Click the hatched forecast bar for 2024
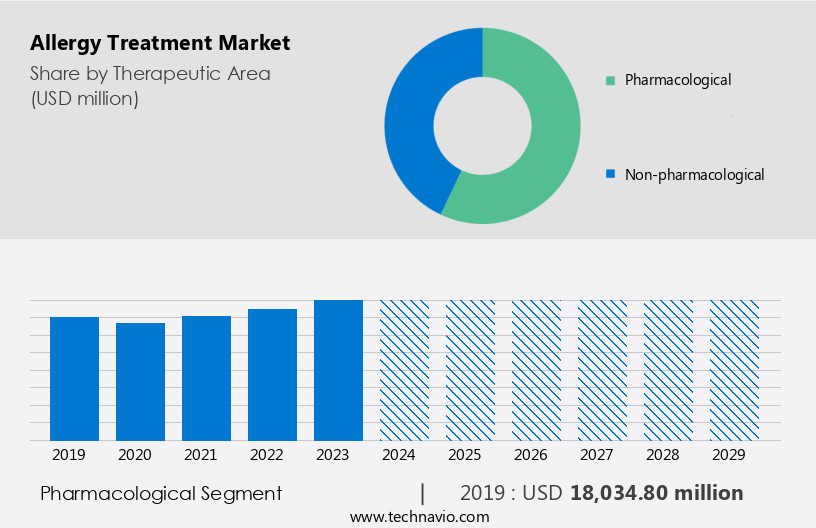Image resolution: width=816 pixels, height=528 pixels. tap(404, 370)
